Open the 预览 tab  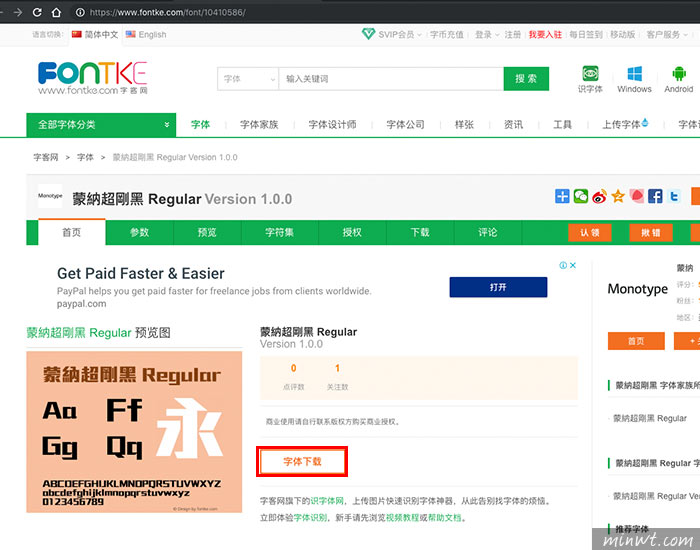point(207,232)
